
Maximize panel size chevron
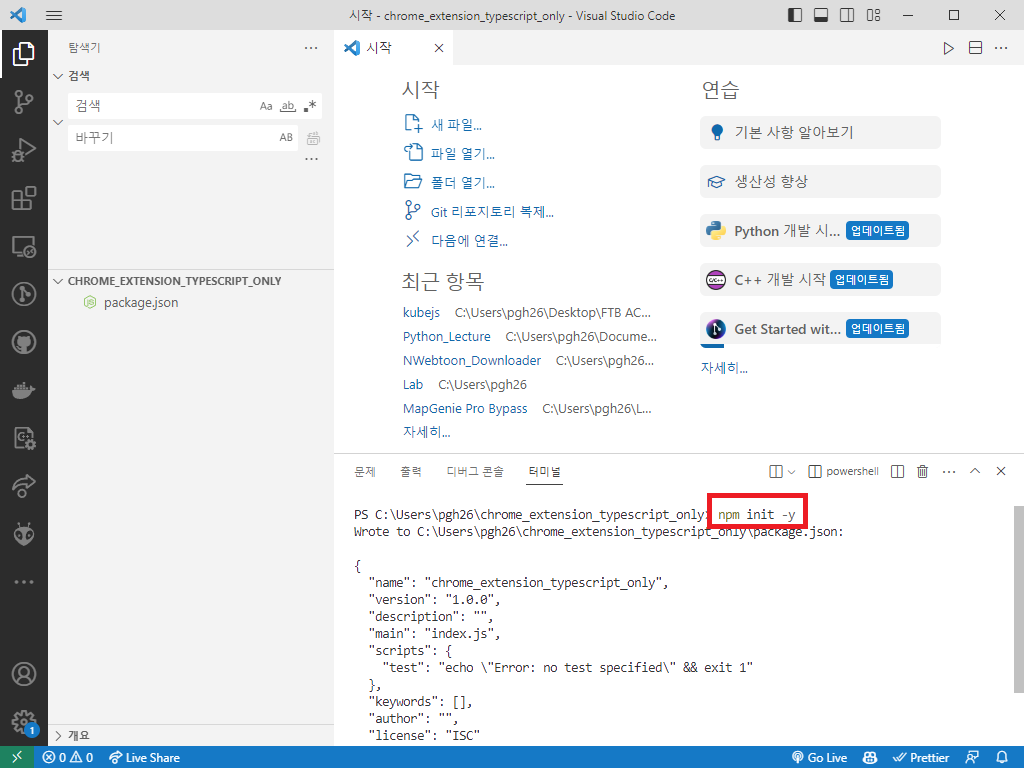pos(974,471)
